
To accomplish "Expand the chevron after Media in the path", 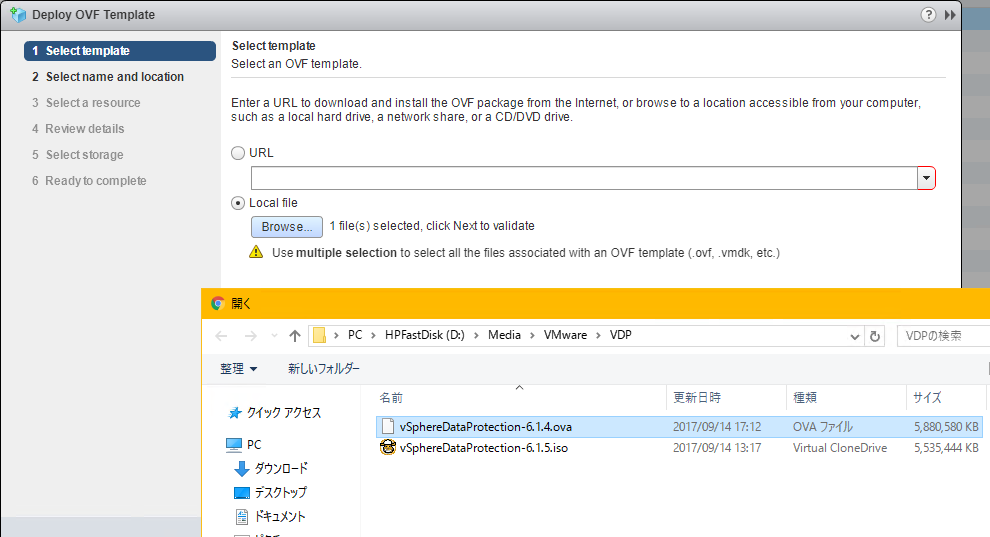I will click(x=532, y=335).
